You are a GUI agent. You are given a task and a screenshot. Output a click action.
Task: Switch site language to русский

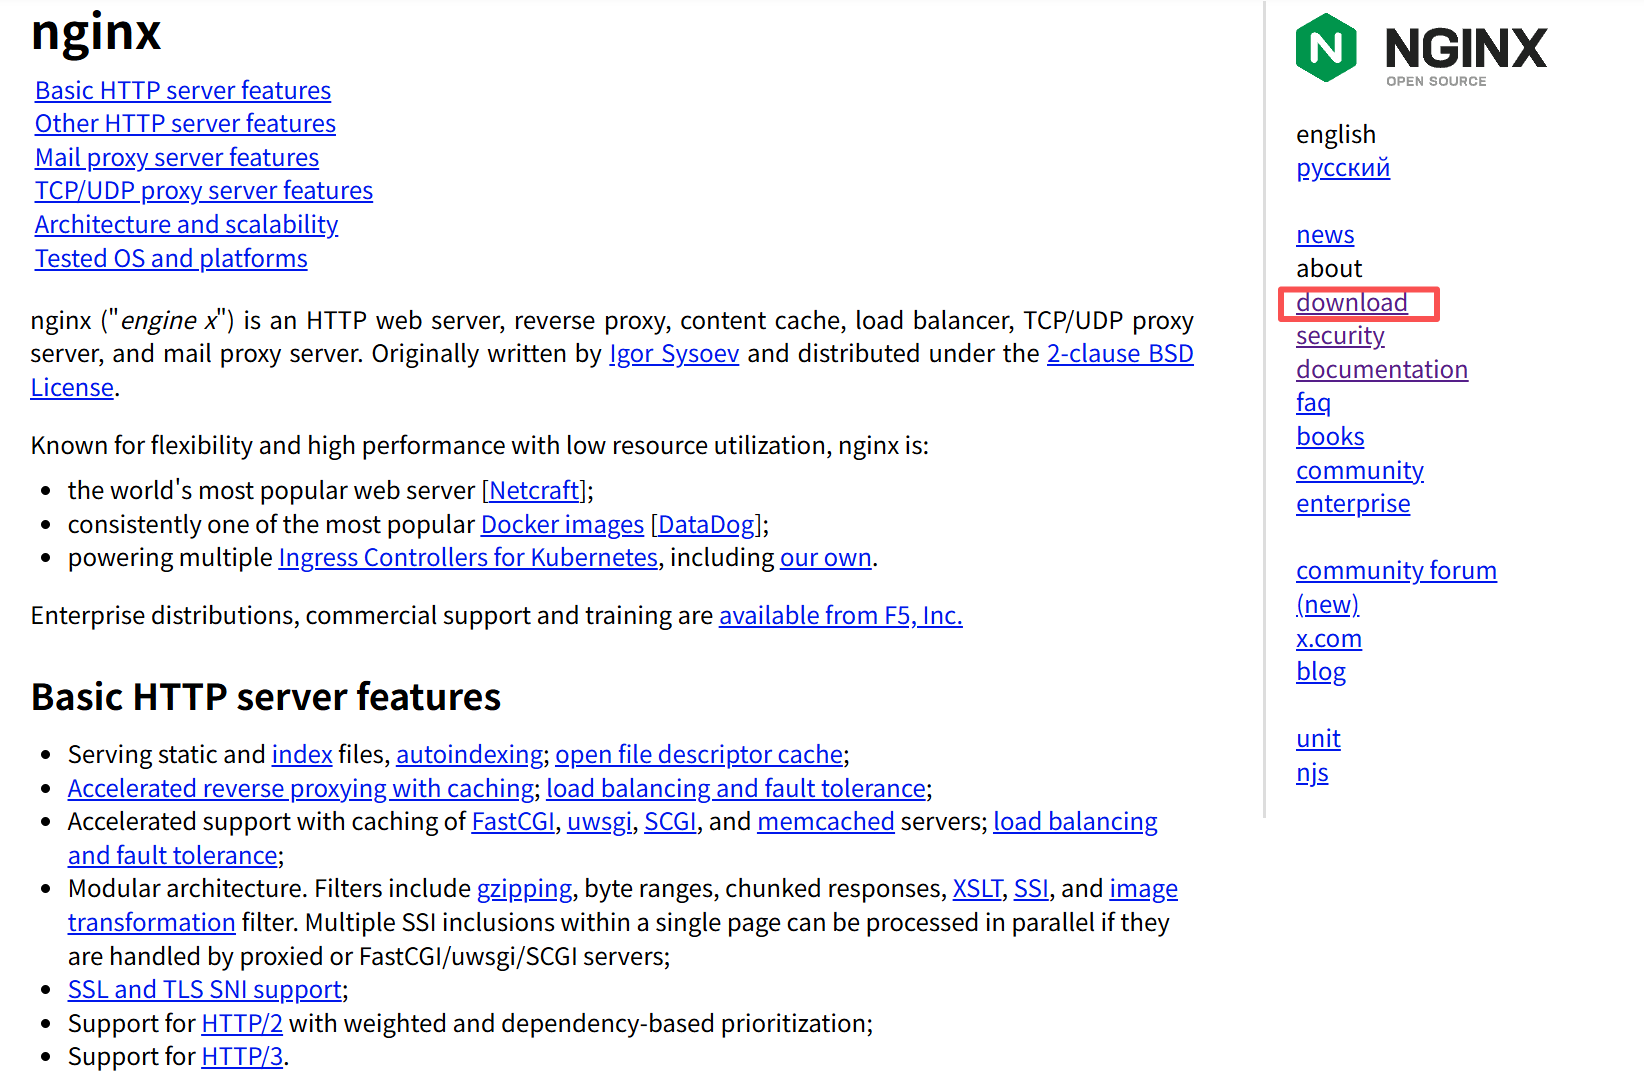[1343, 168]
